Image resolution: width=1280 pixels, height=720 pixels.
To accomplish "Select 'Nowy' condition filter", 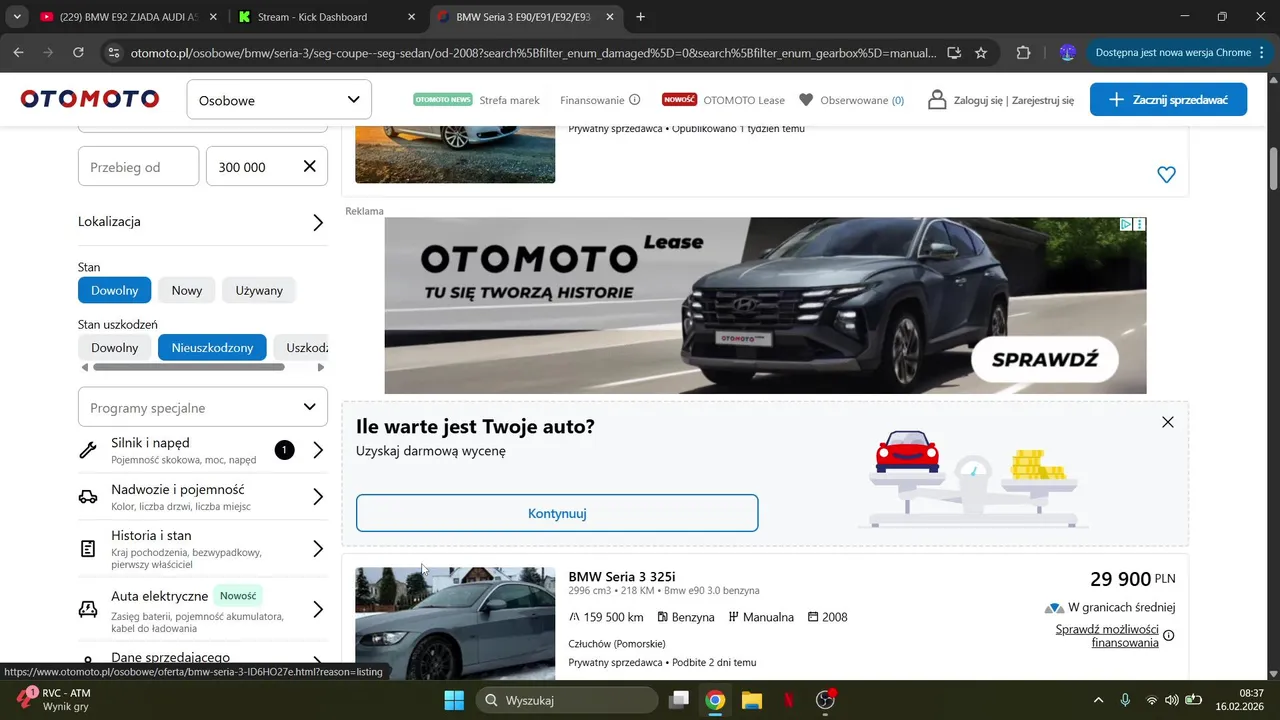I will [x=187, y=290].
